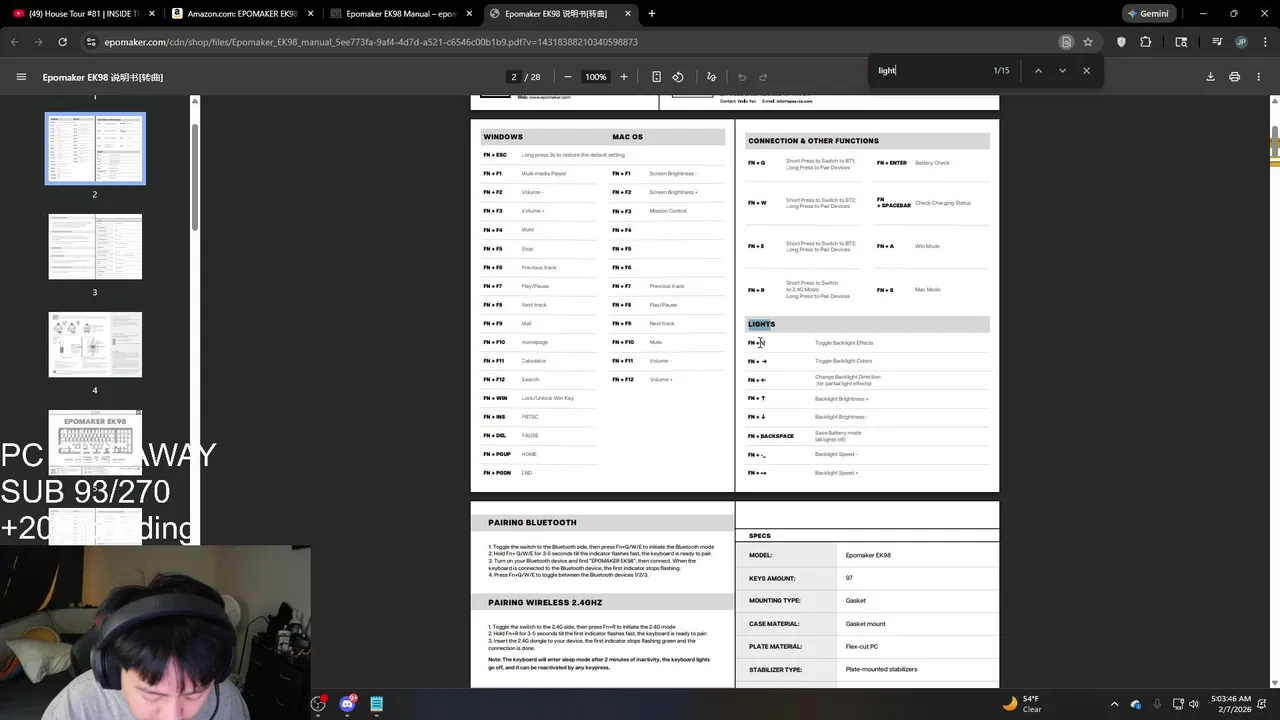Click the MAC OS column heading

coord(628,137)
